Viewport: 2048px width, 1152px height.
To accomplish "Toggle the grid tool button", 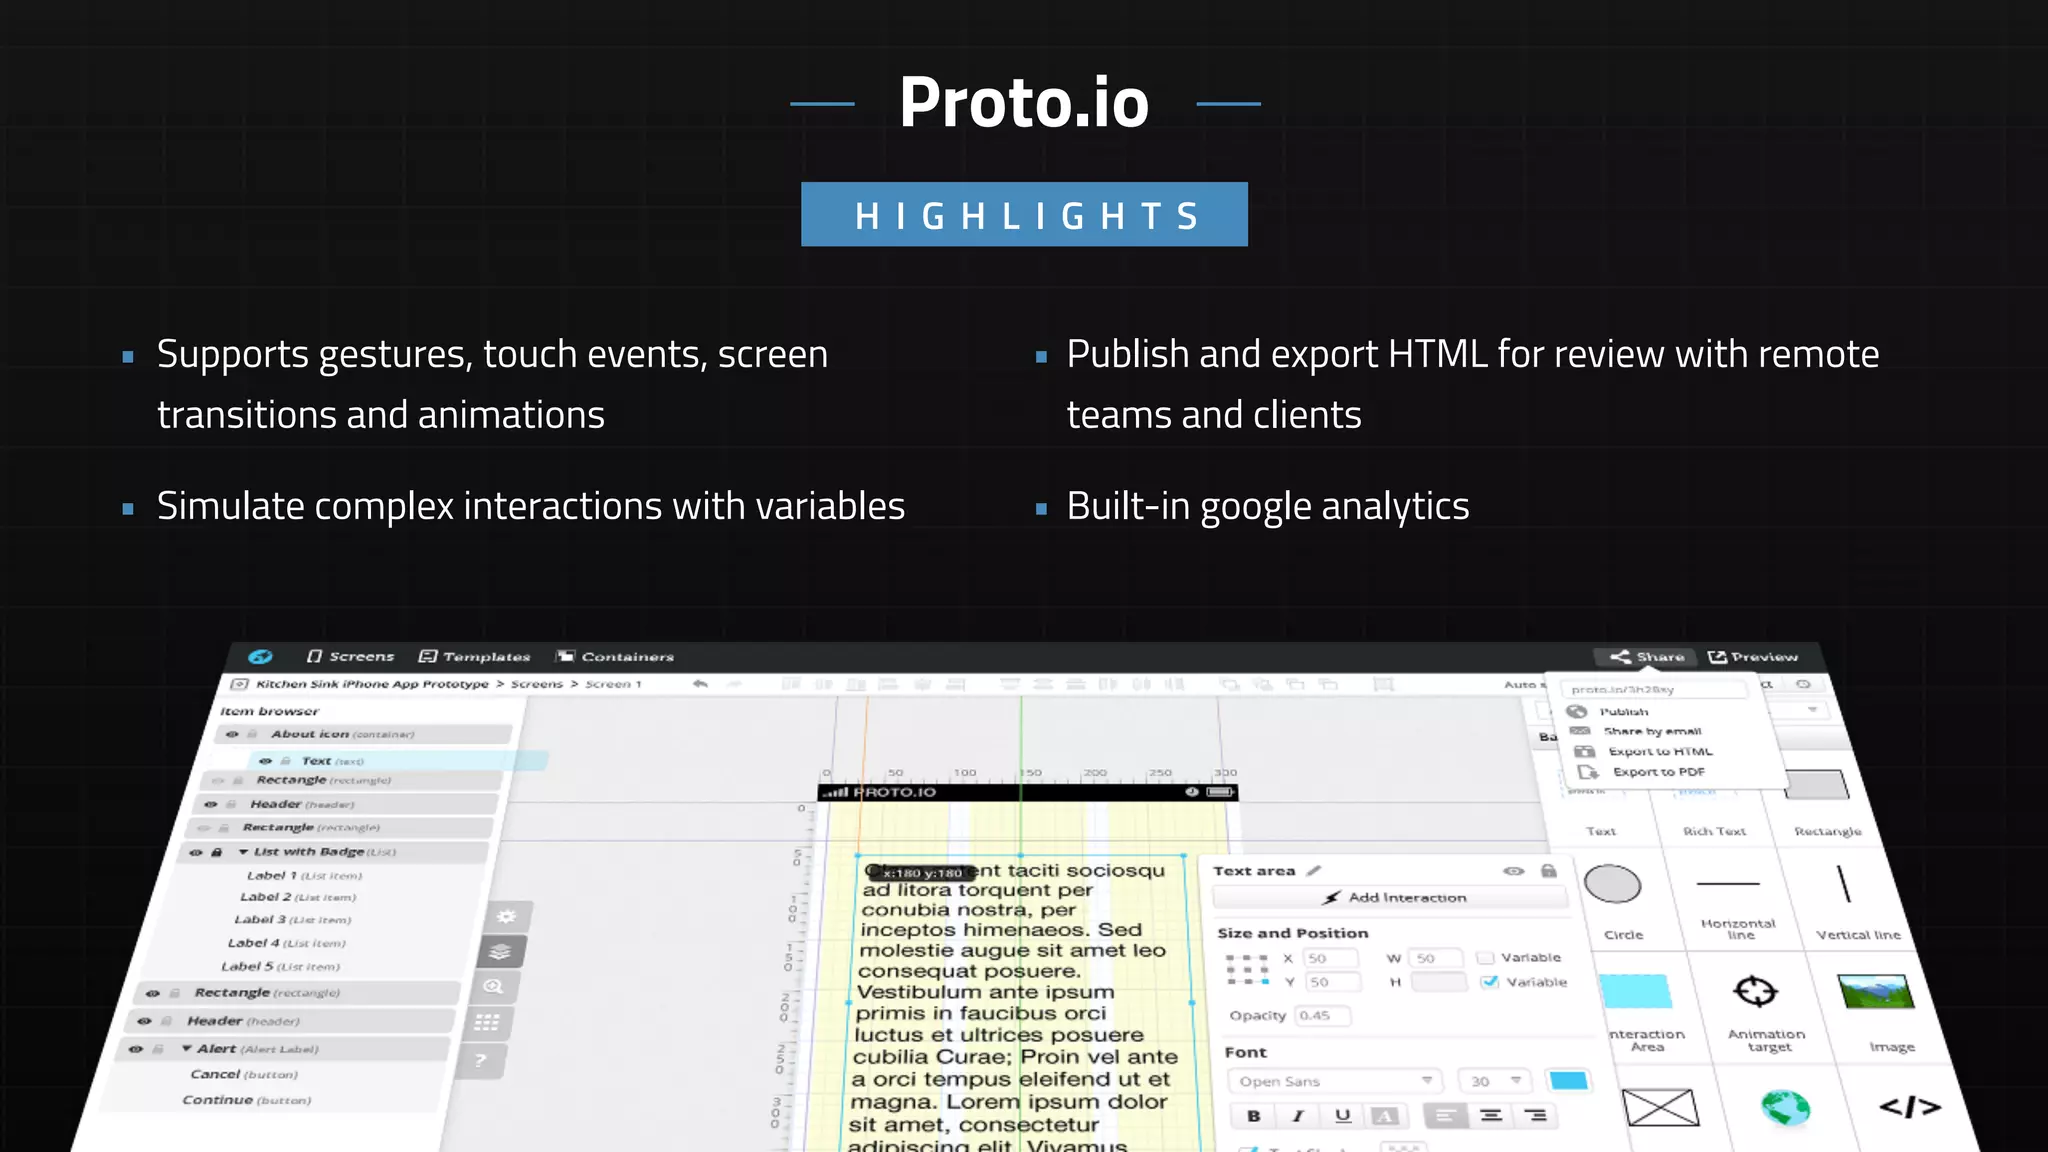I will 487,1022.
